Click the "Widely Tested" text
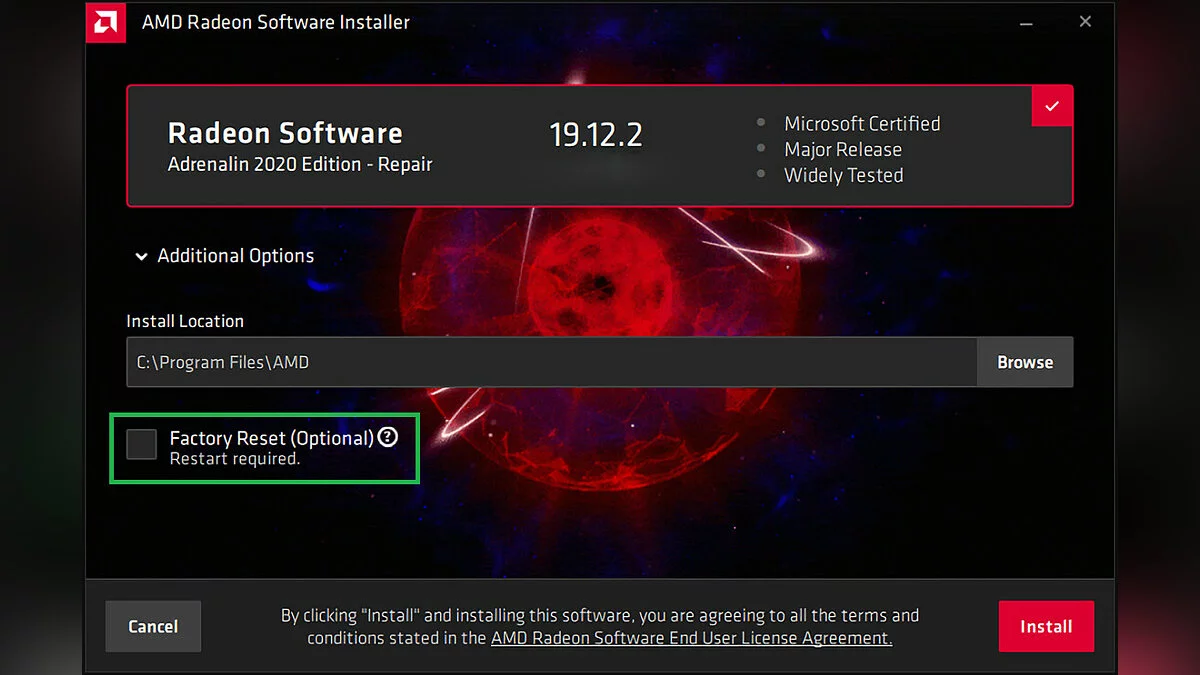The width and height of the screenshot is (1200, 675). click(x=844, y=176)
